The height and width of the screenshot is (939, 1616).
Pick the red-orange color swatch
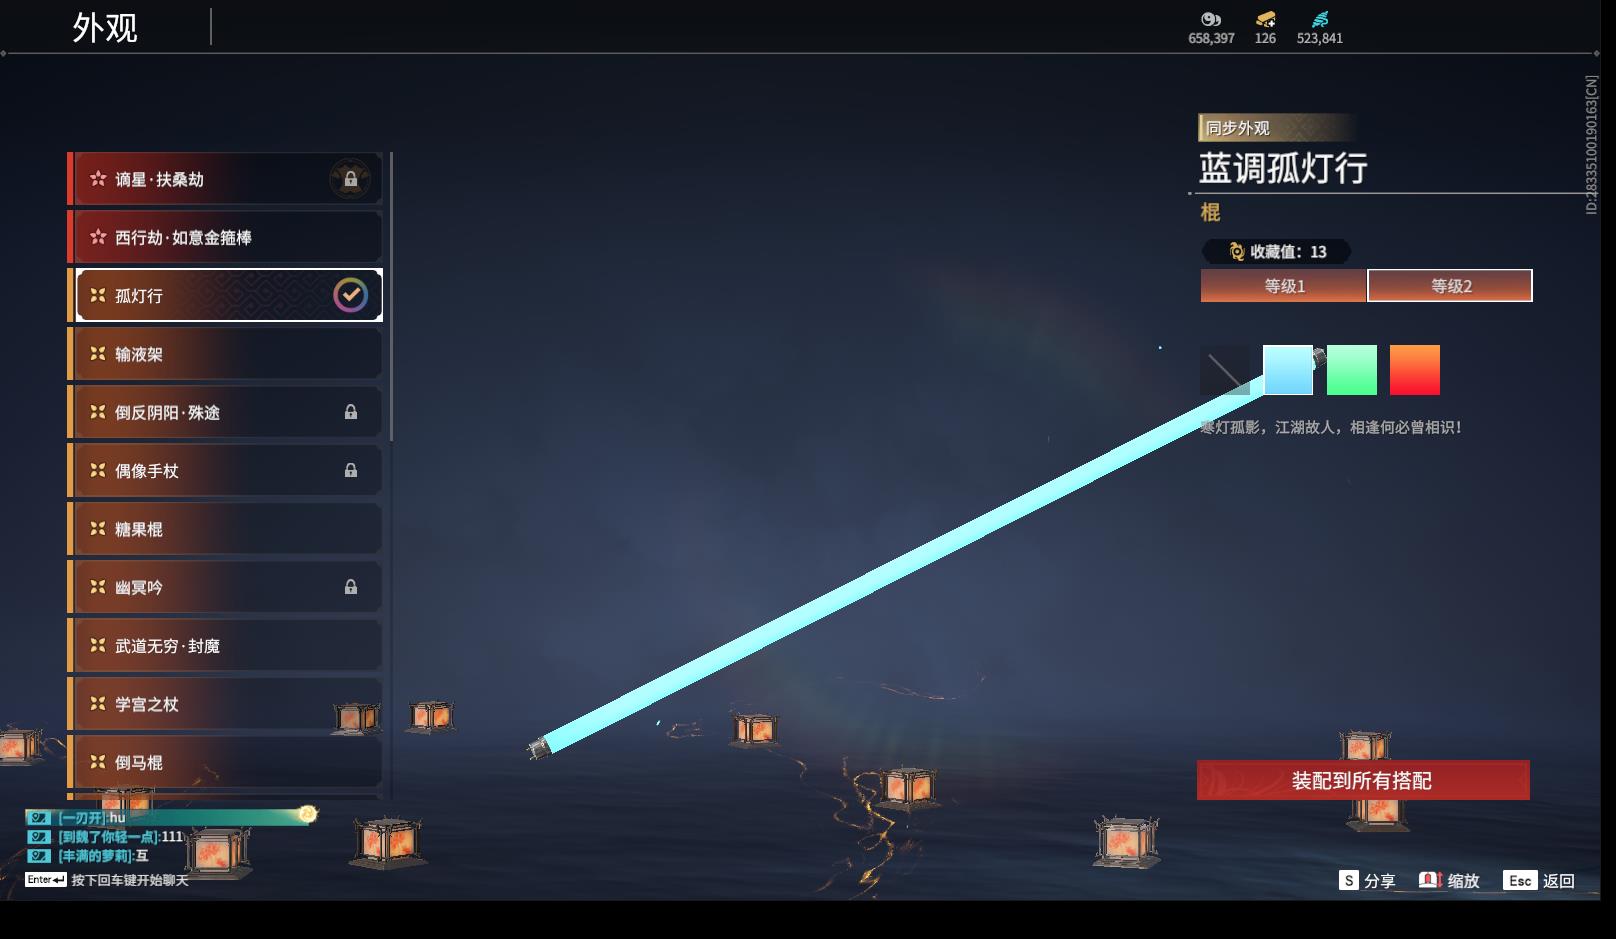pyautogui.click(x=1415, y=370)
